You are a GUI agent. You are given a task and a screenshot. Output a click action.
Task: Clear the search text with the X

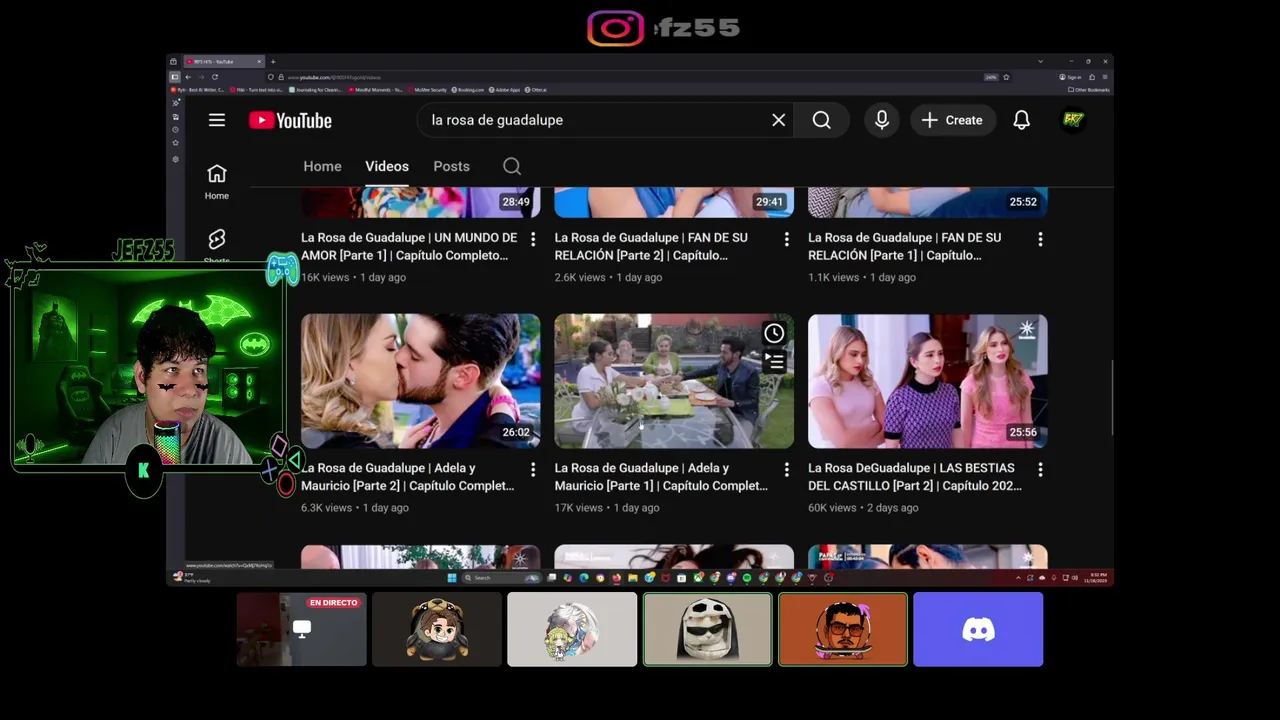coord(778,120)
